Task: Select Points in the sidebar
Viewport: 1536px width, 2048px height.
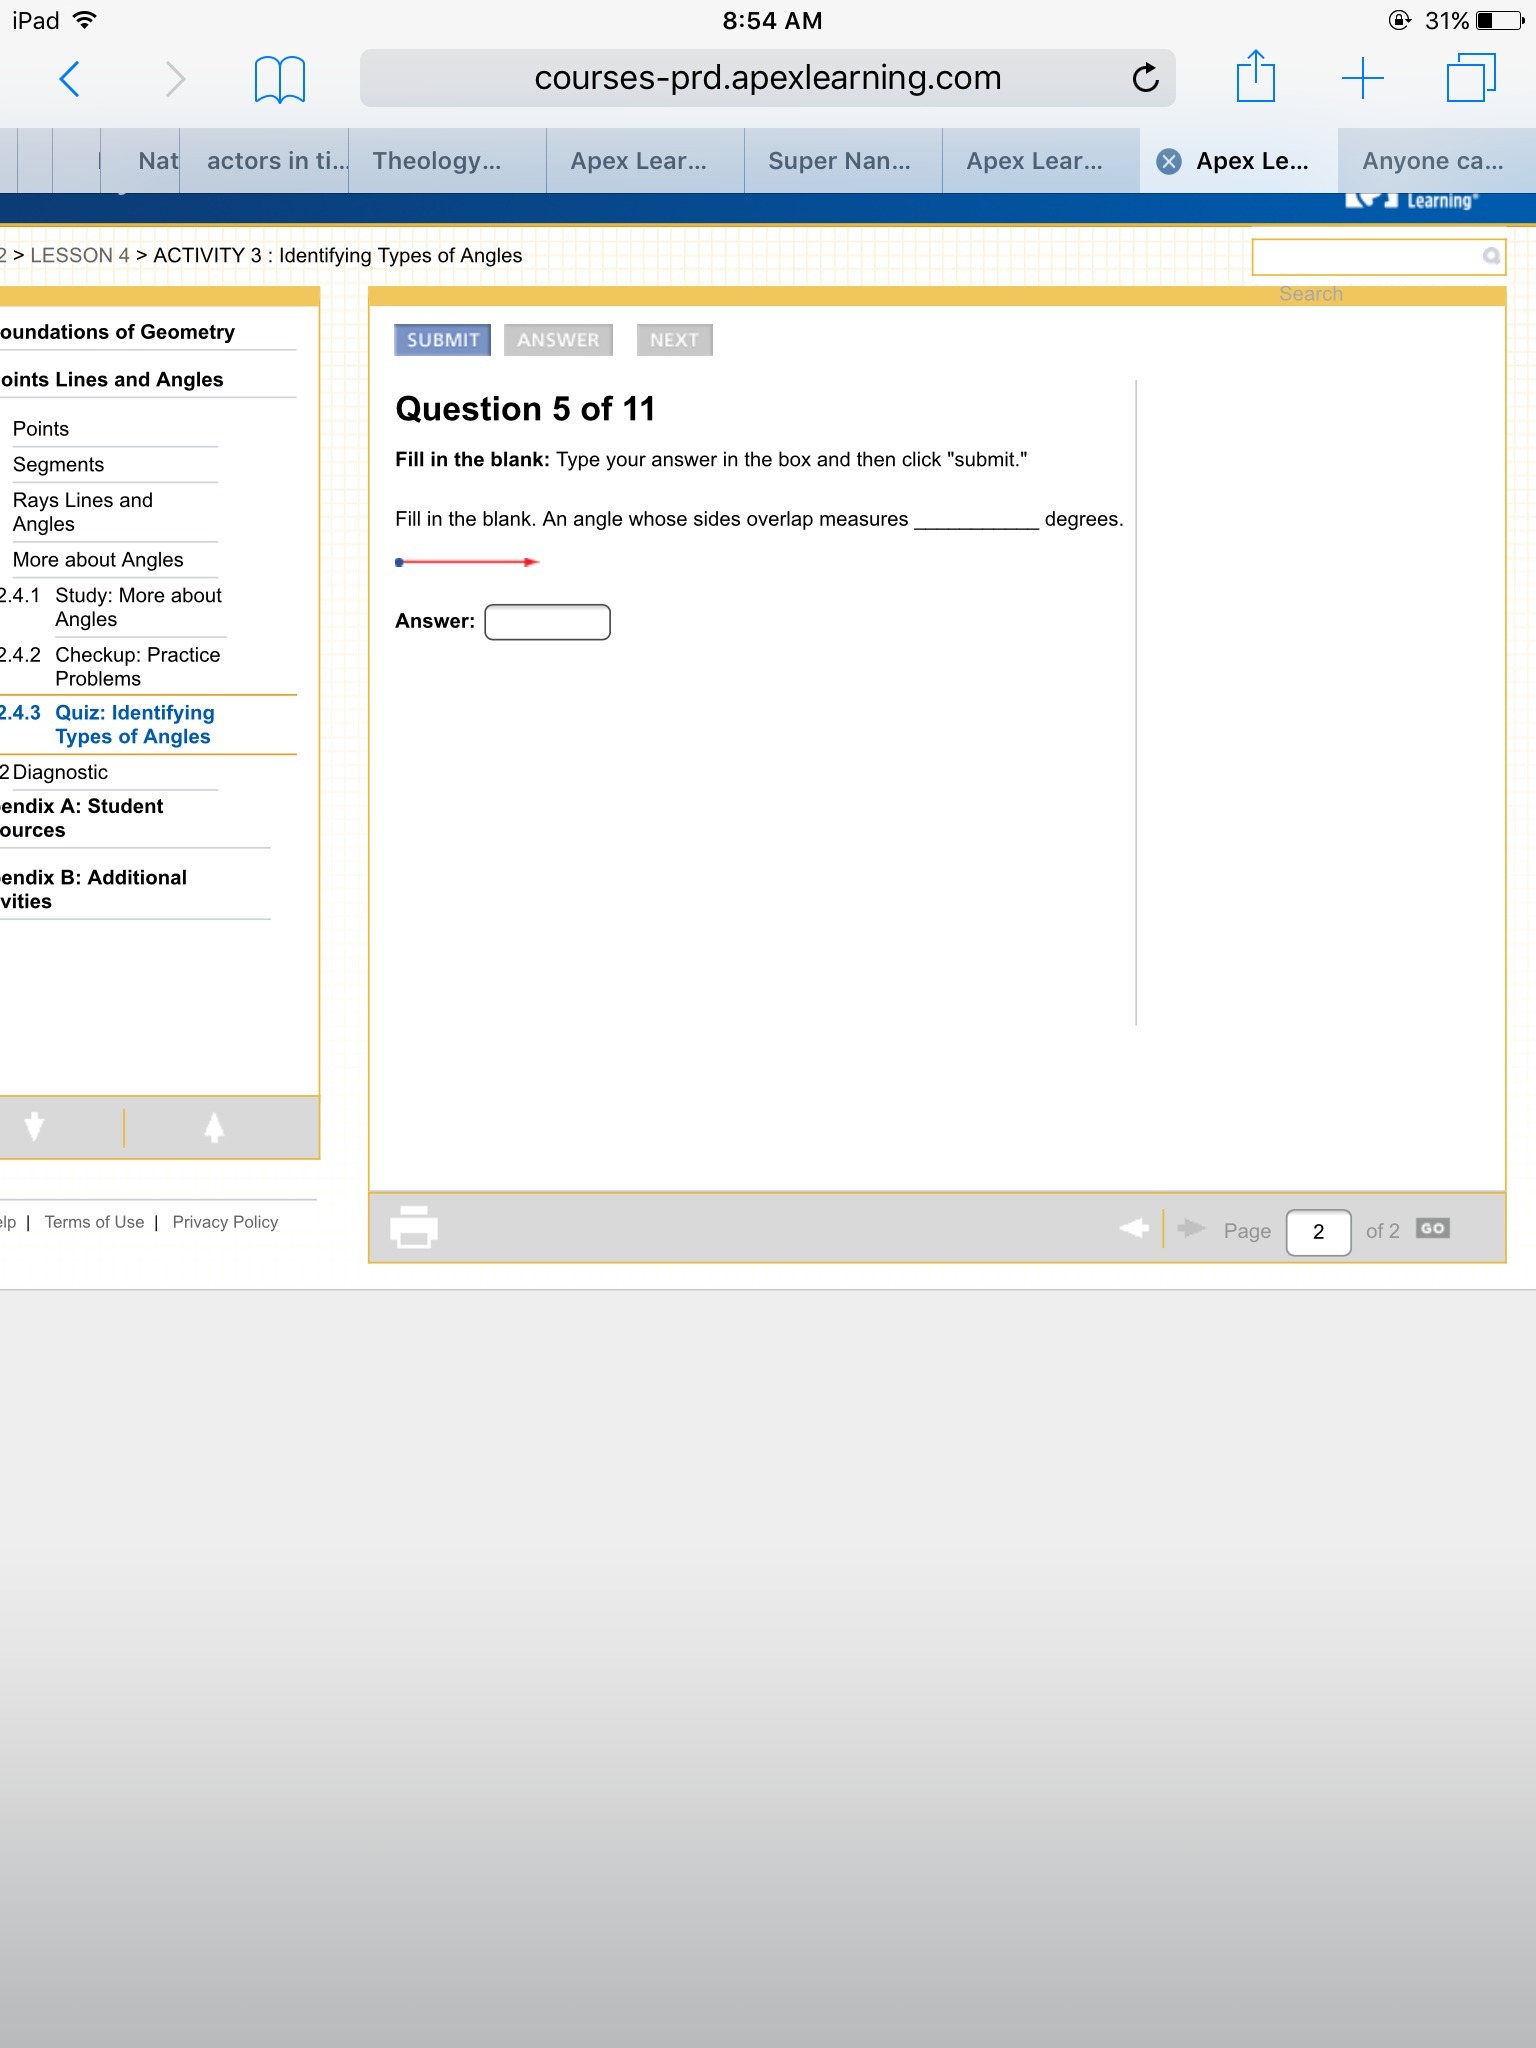Action: click(x=41, y=429)
